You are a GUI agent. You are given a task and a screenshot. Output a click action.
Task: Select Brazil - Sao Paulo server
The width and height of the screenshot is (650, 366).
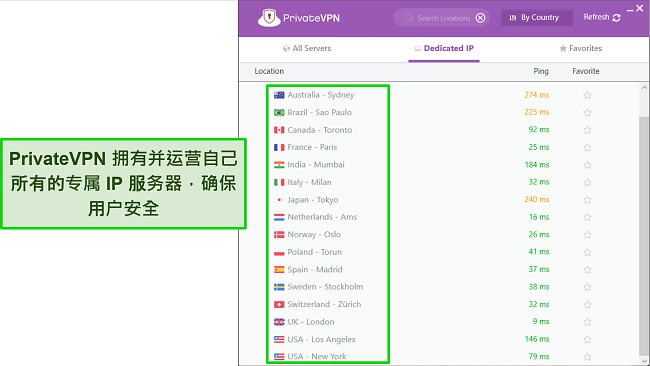(320, 112)
